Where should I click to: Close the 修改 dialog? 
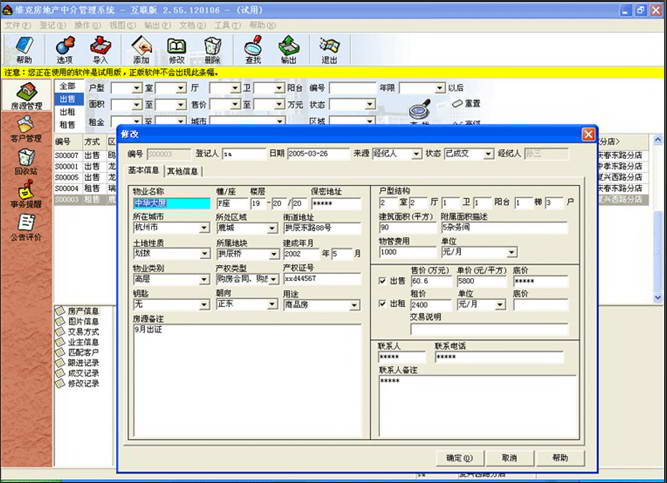[x=588, y=134]
